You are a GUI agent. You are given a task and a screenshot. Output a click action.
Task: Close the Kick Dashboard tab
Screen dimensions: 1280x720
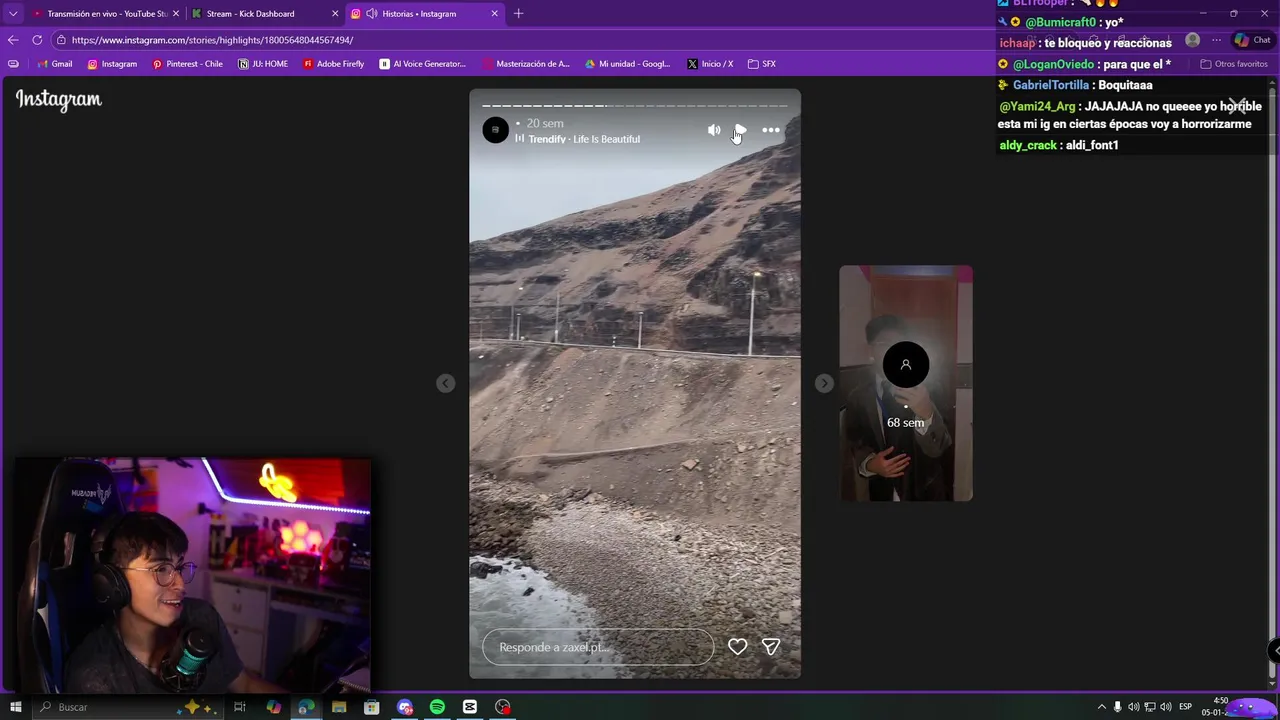(x=335, y=14)
